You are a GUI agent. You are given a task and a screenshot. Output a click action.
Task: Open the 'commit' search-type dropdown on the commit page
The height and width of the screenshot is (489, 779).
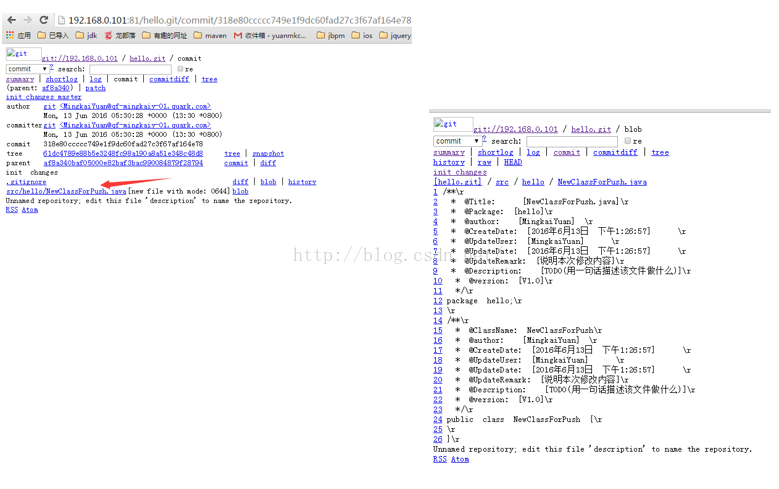click(27, 69)
